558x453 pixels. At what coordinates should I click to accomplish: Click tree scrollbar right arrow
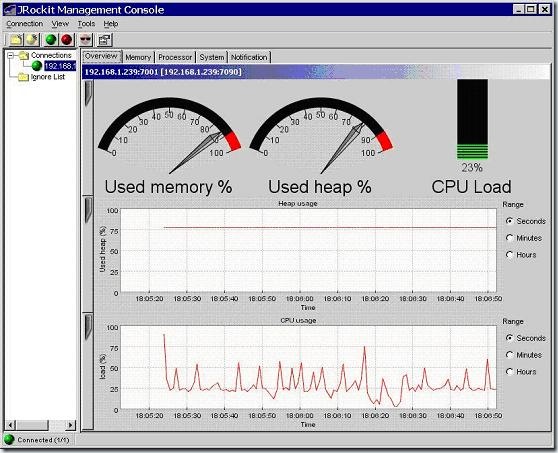70,425
